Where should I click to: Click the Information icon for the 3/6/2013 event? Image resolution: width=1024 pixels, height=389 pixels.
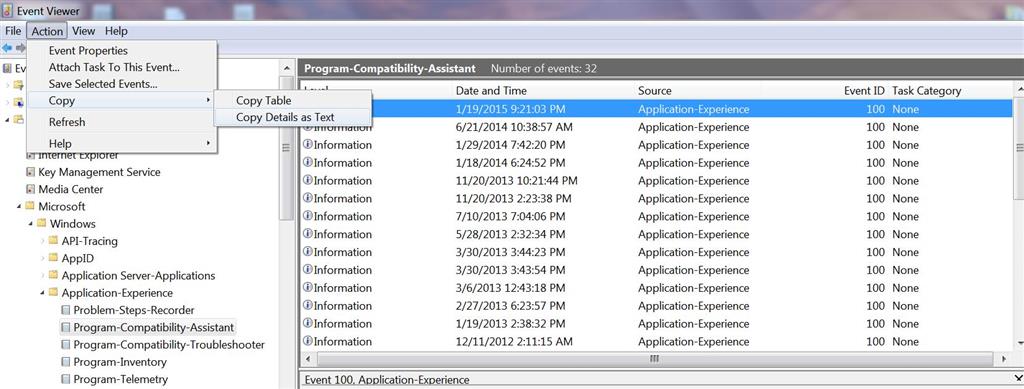tap(308, 287)
